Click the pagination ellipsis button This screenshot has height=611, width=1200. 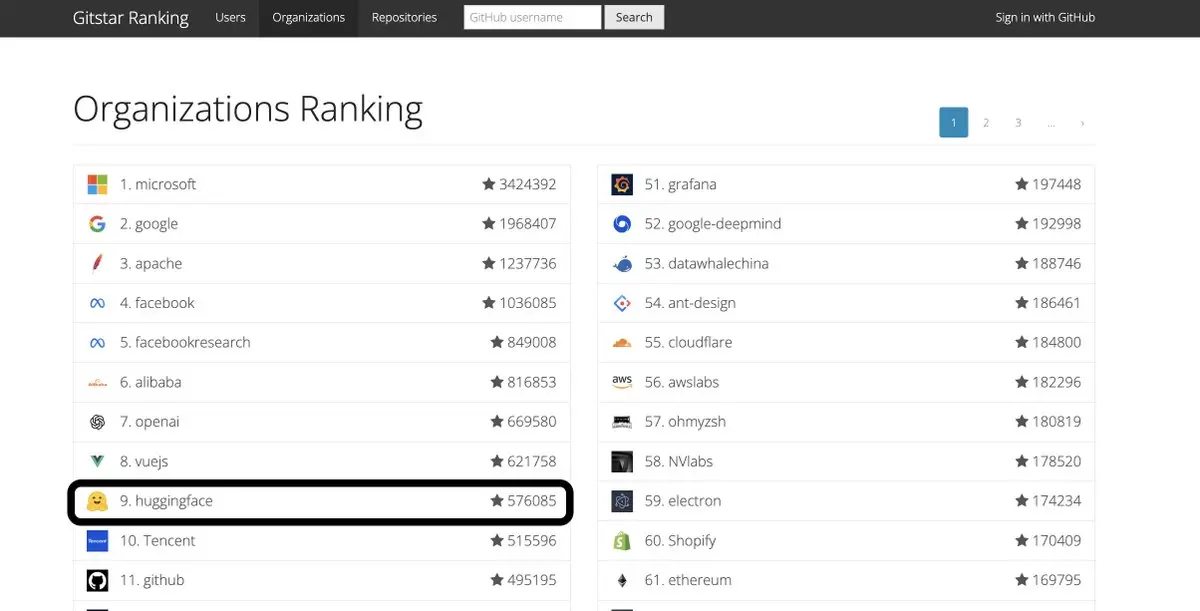1050,123
